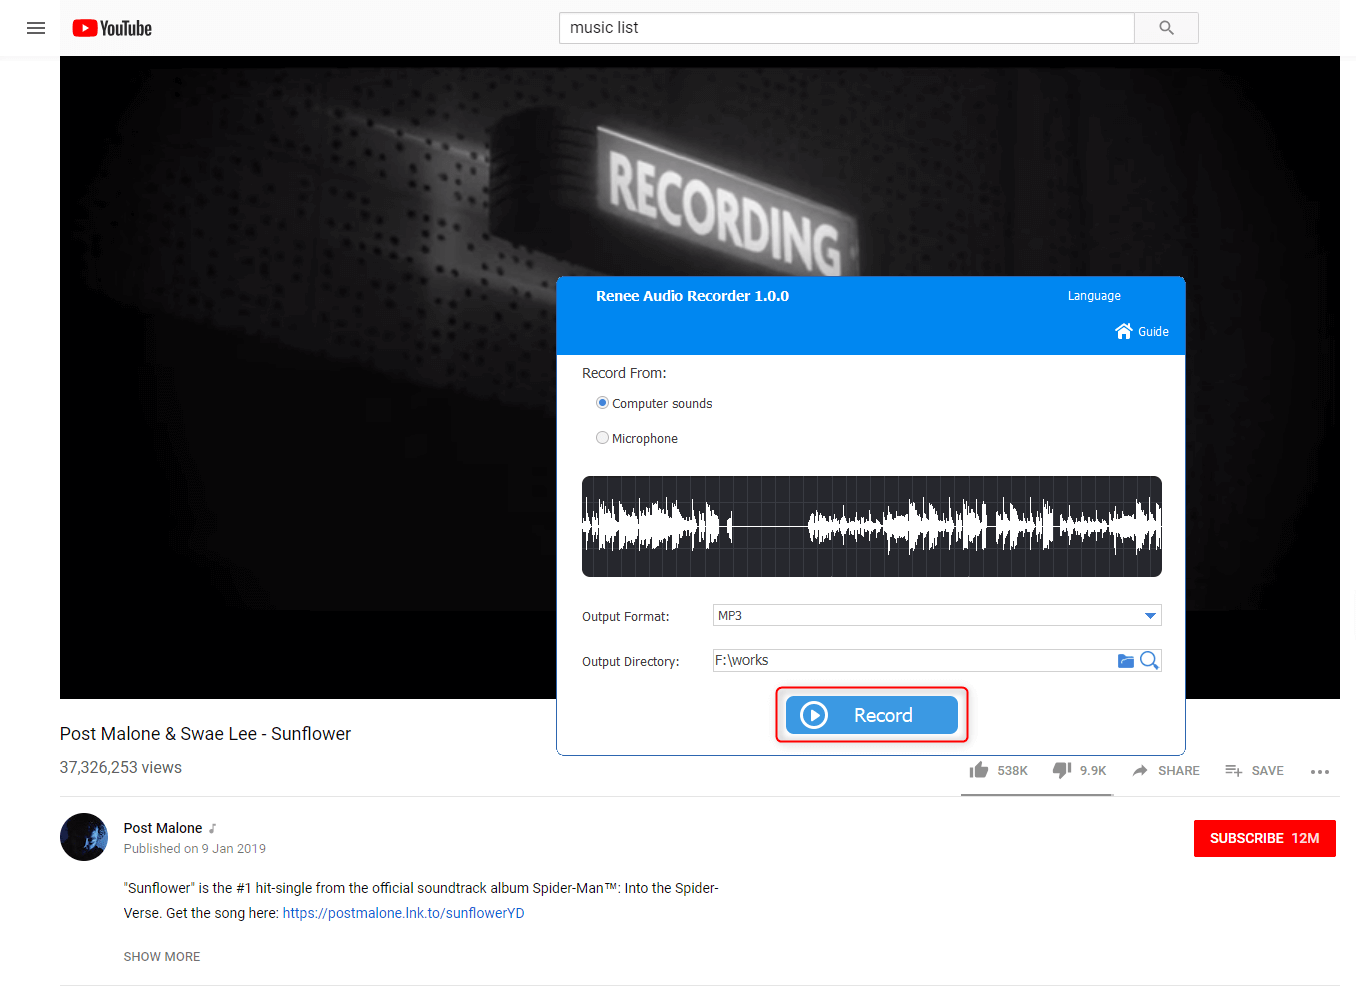1356x989 pixels.
Task: Select Microphone radio button
Action: point(602,438)
